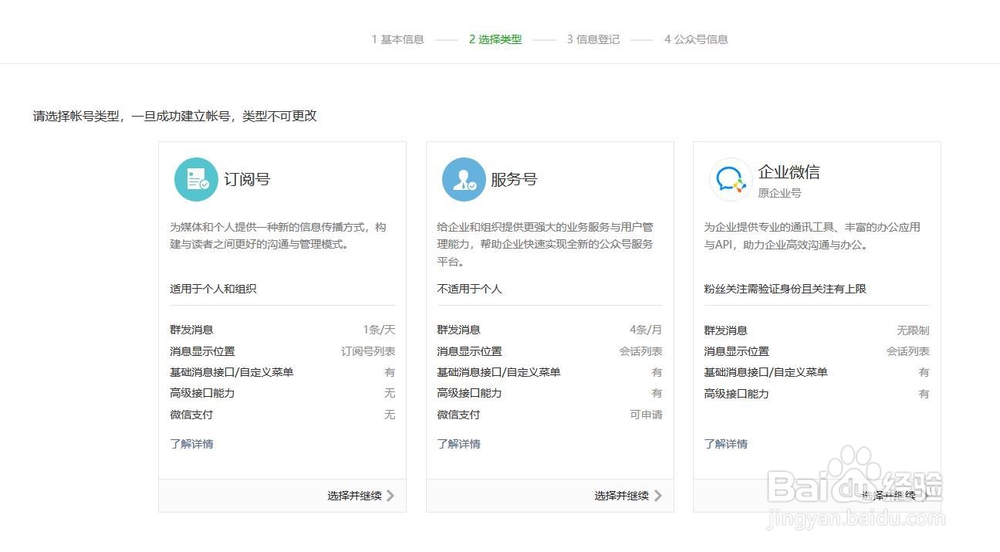Click arrow beside 服务号 选择并继续
Screen dimensions: 1000x552
[x=658, y=495]
